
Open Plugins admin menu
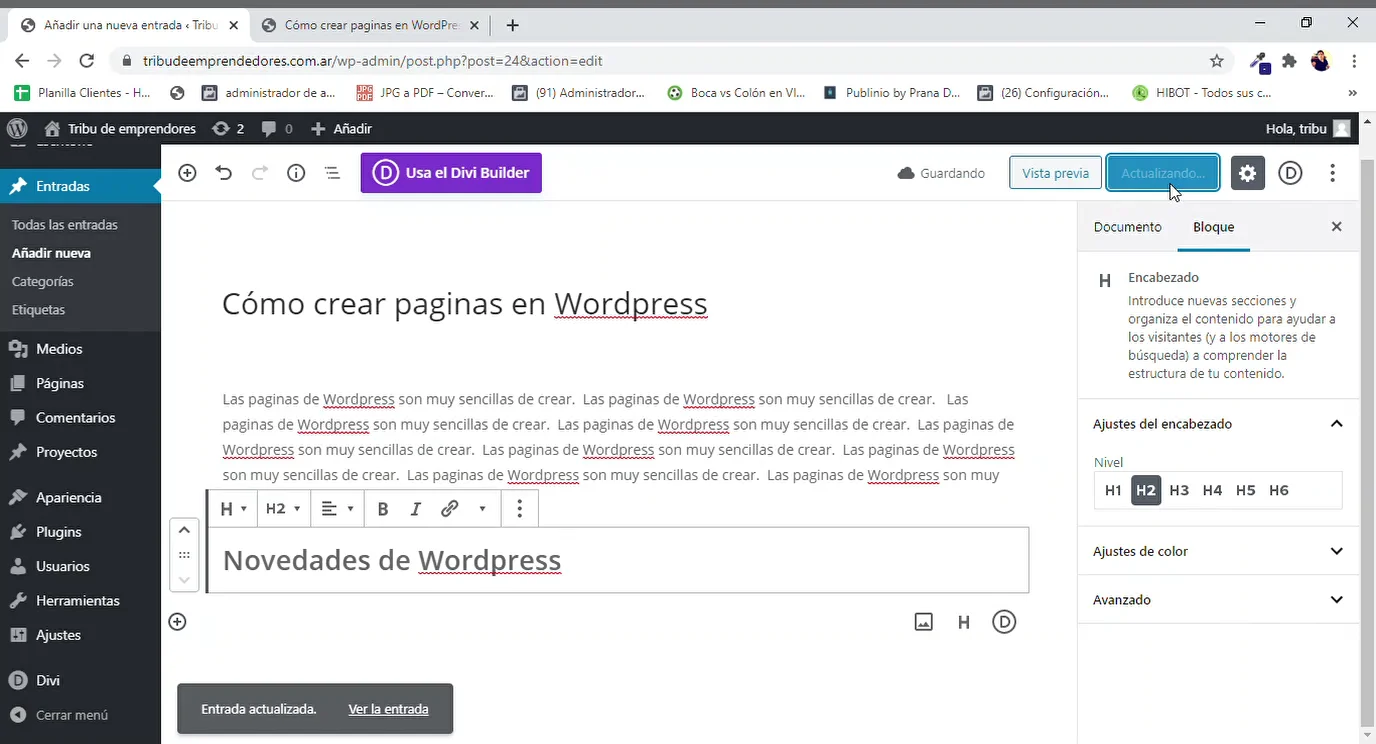pyautogui.click(x=80, y=532)
